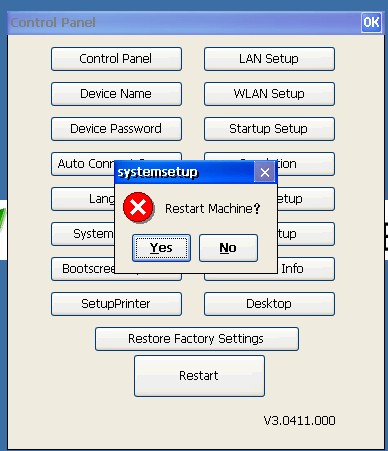Open the Control Panel button
Screen dimensions: 388x451
point(116,59)
